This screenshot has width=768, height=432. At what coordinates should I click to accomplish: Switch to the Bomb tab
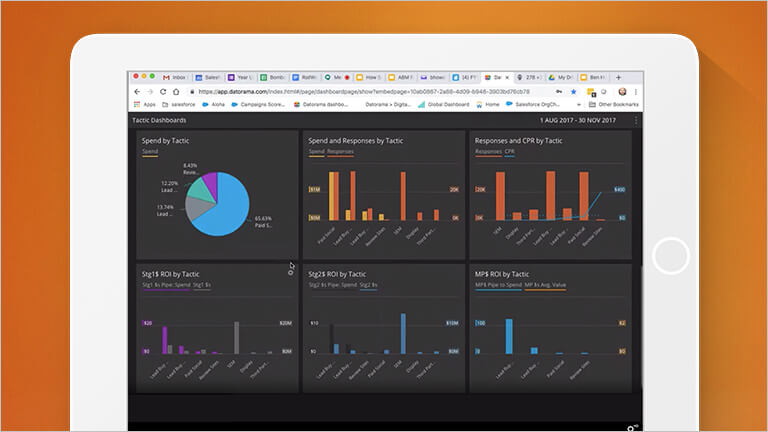[x=272, y=77]
